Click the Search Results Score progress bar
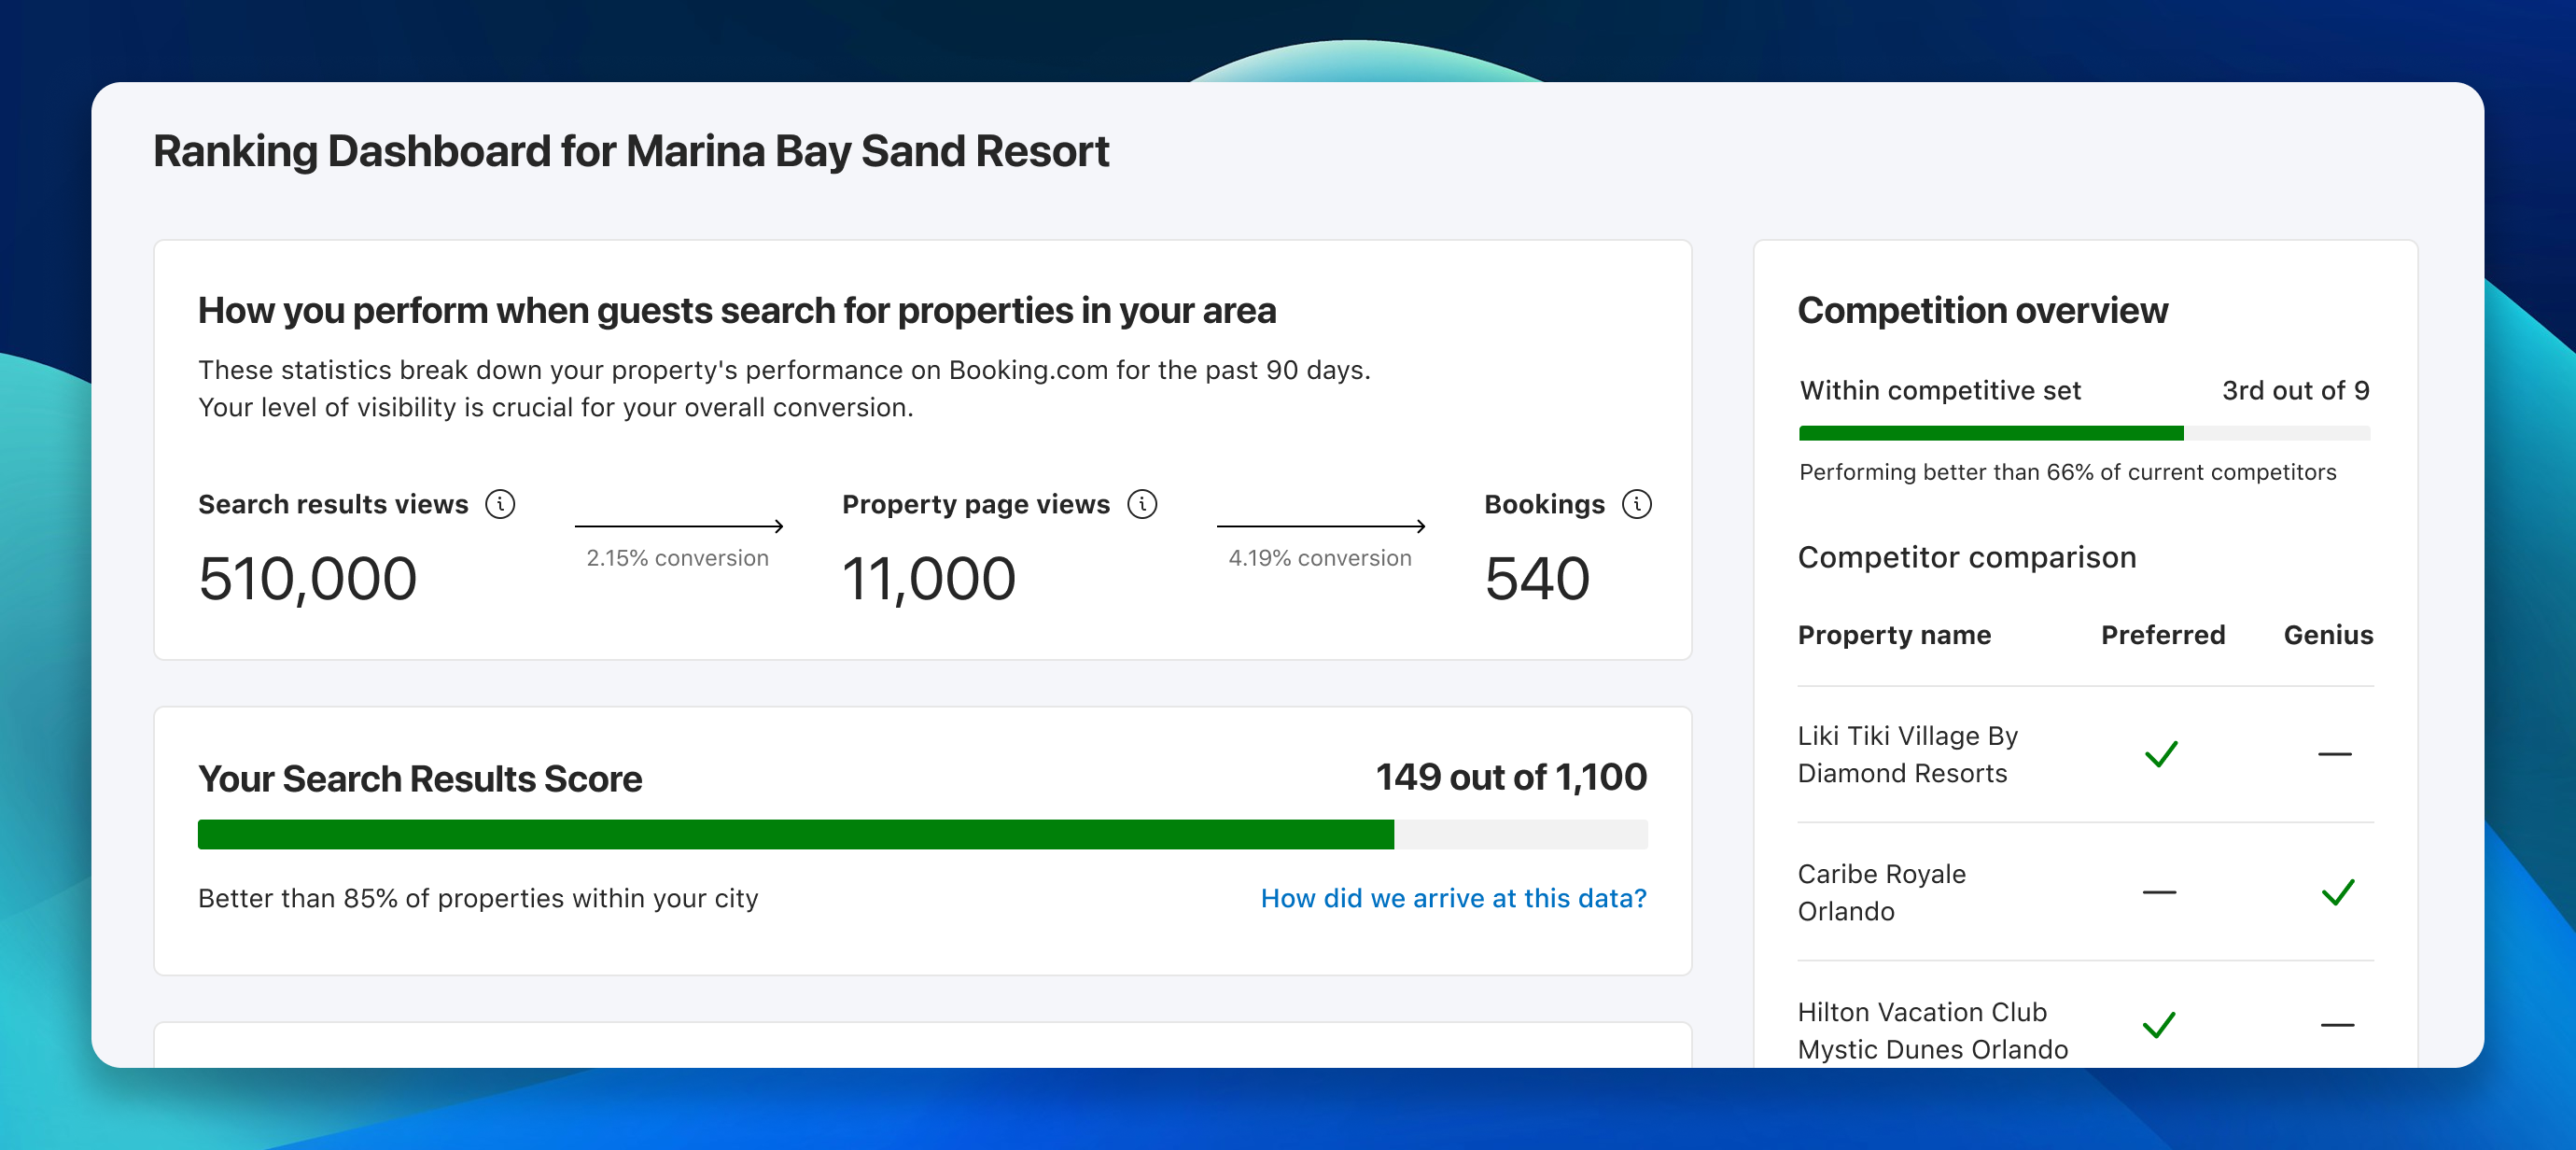The image size is (2576, 1150). point(922,834)
